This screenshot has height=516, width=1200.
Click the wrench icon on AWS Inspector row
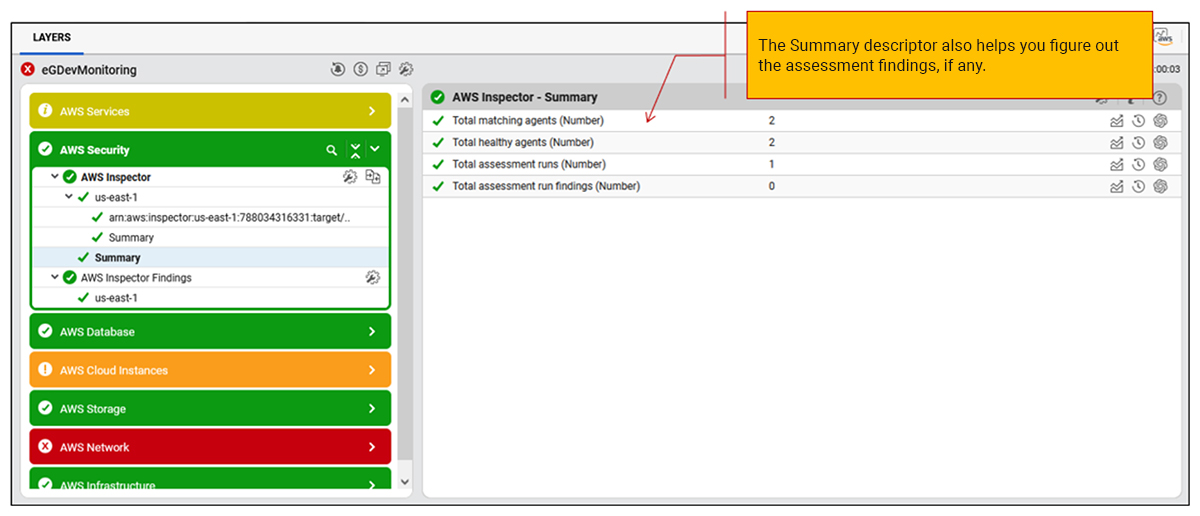pyautogui.click(x=350, y=177)
